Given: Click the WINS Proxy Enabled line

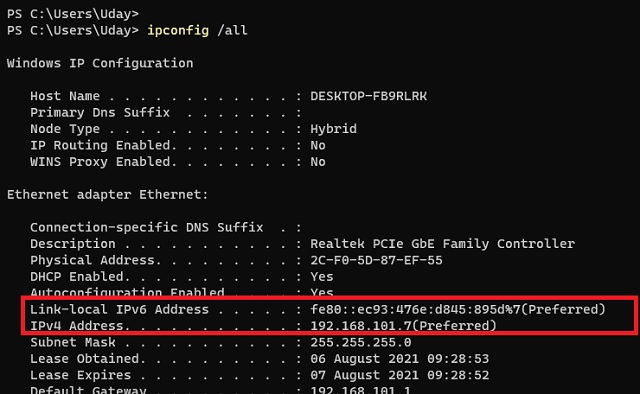Looking at the screenshot, I should click(178, 162).
